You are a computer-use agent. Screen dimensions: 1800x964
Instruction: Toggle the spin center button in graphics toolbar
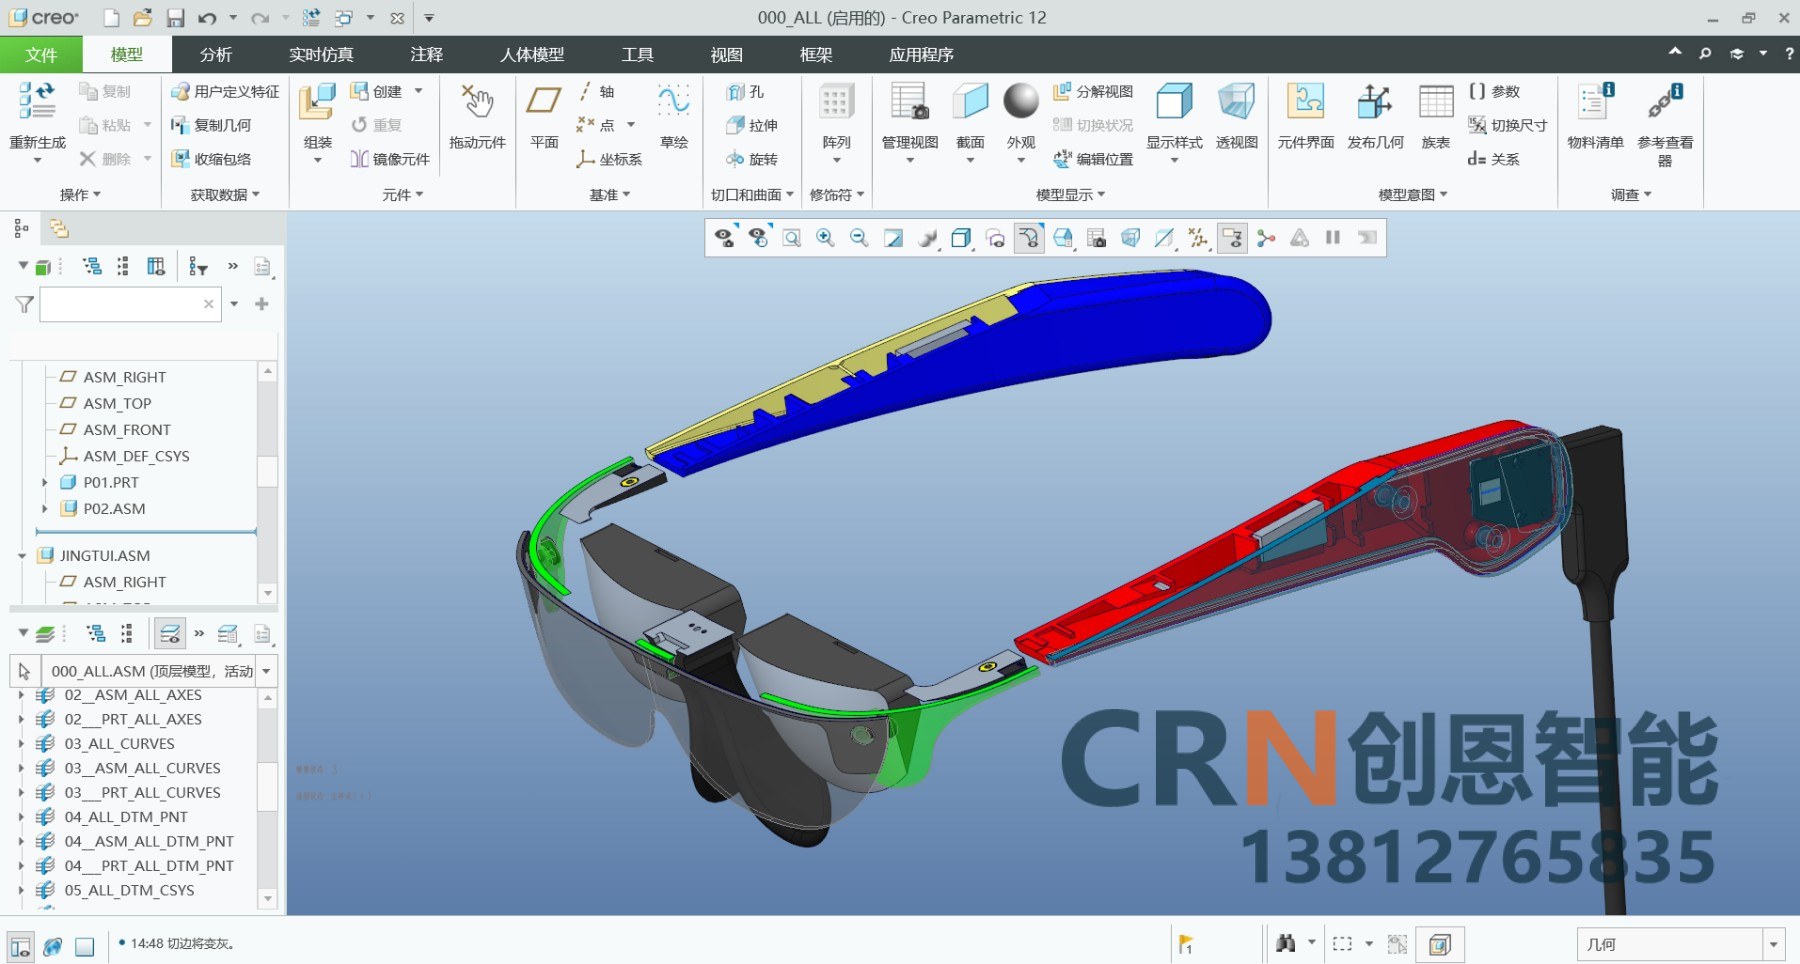click(x=1266, y=238)
